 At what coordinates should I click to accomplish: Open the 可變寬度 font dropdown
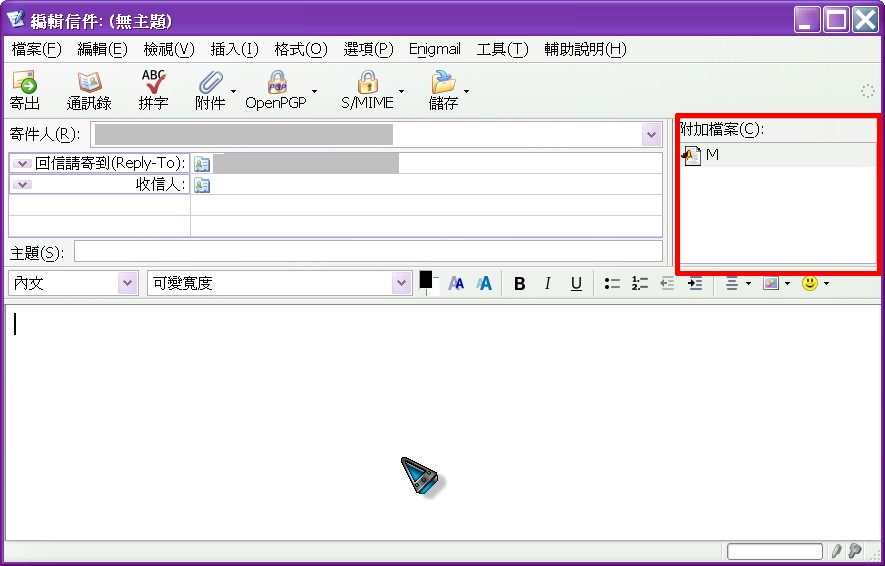pos(401,283)
